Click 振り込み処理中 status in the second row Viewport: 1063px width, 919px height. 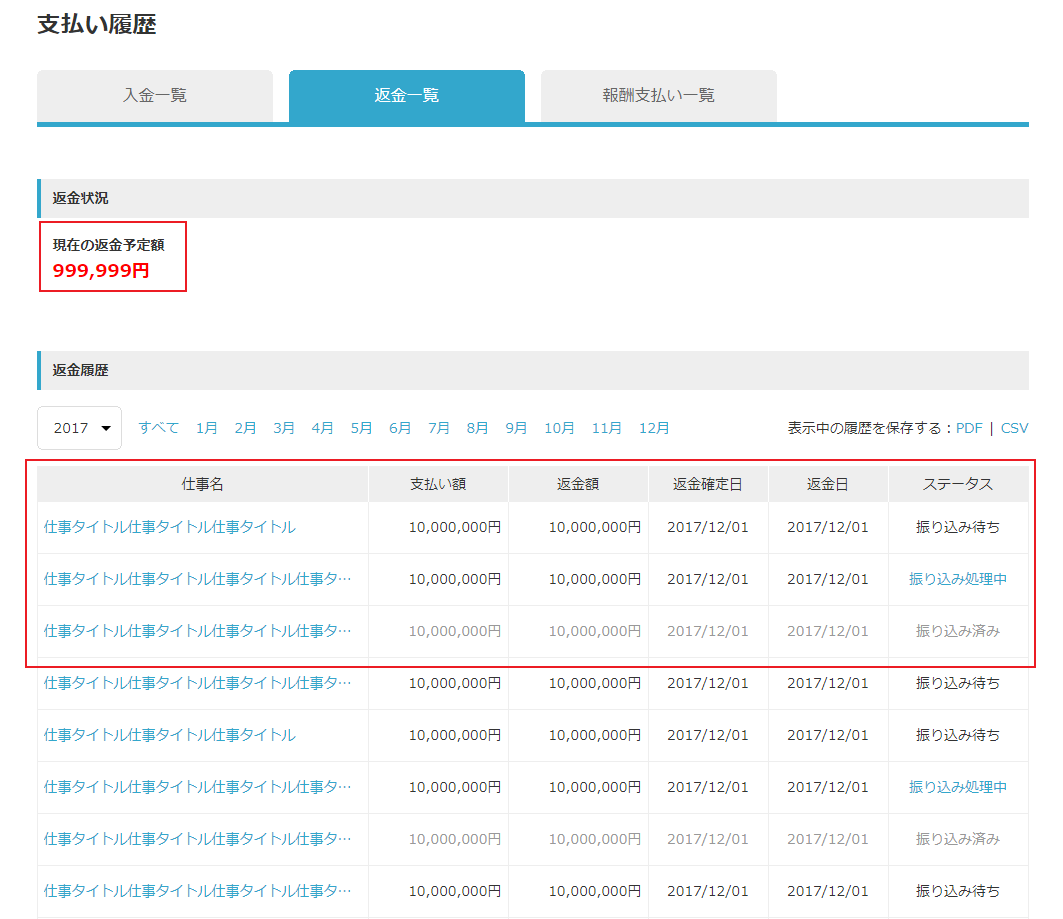point(958,579)
